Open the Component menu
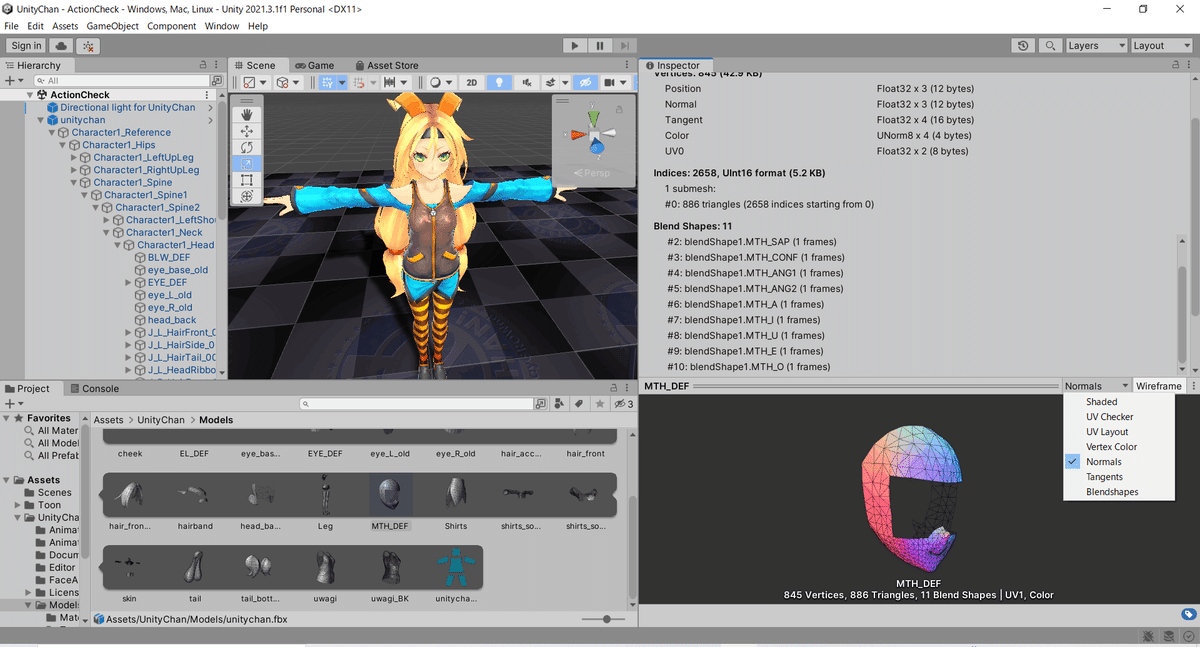The width and height of the screenshot is (1200, 647). click(171, 26)
